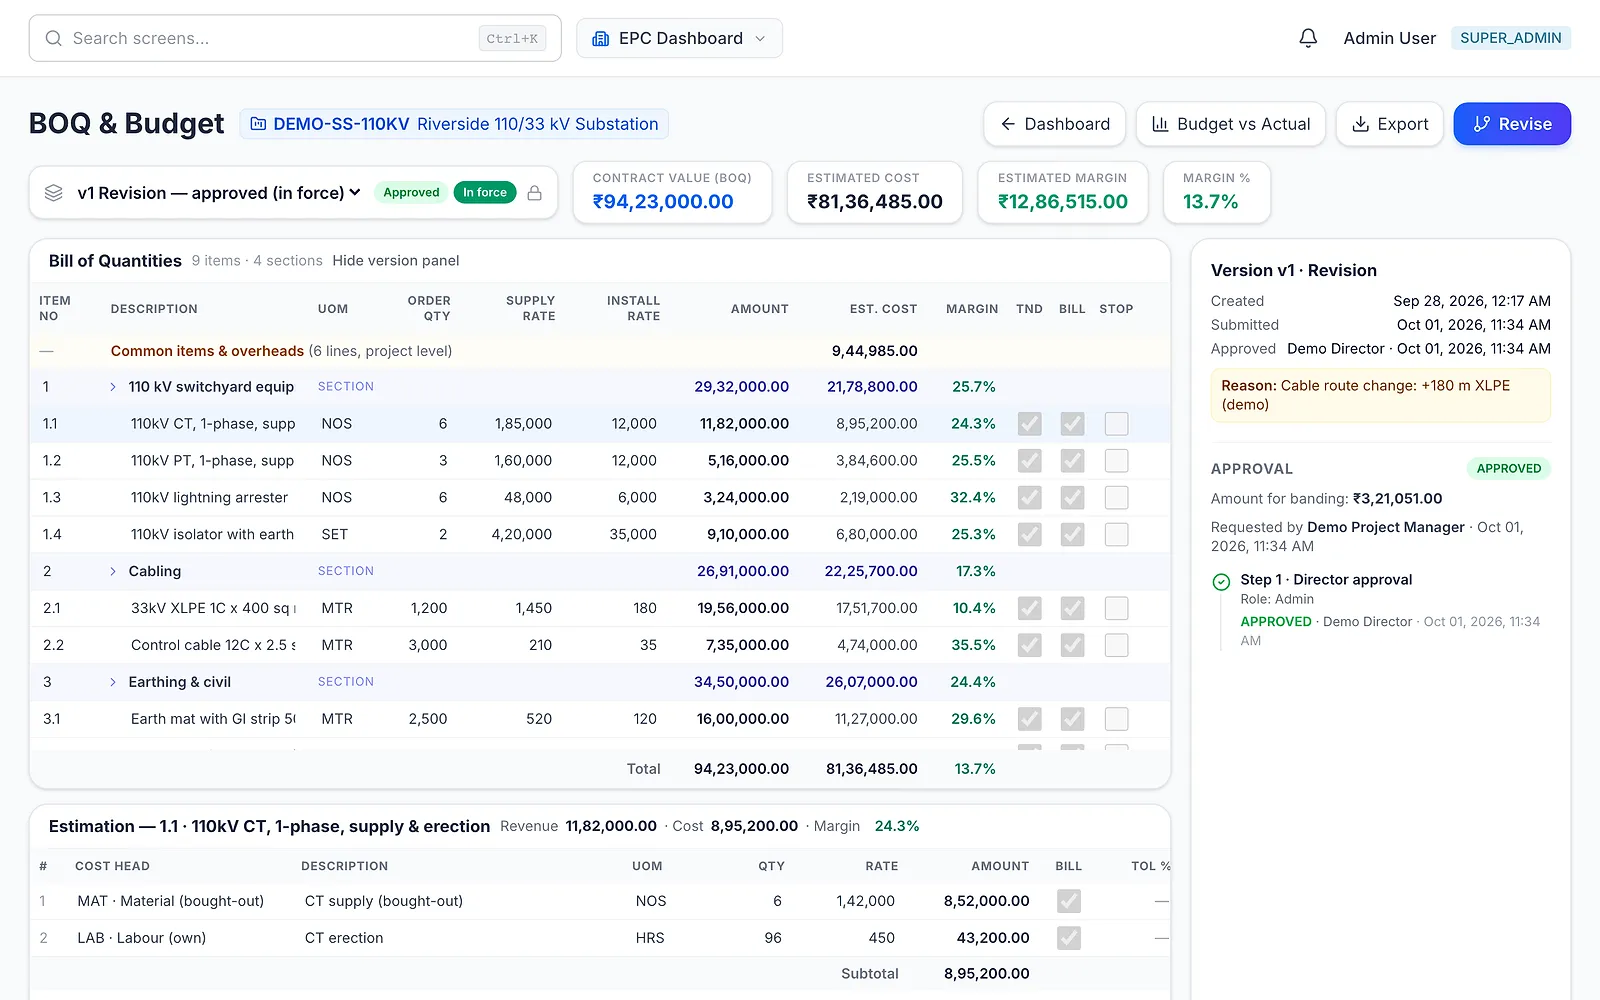
Task: Expand the 110 kV switchyard equip section
Action: 112,387
